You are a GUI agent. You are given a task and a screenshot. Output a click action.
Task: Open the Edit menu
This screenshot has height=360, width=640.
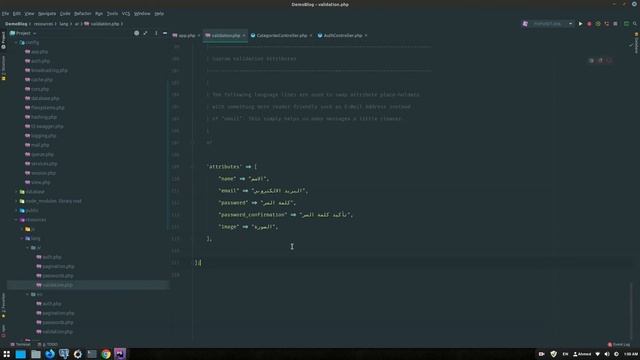[17, 13]
